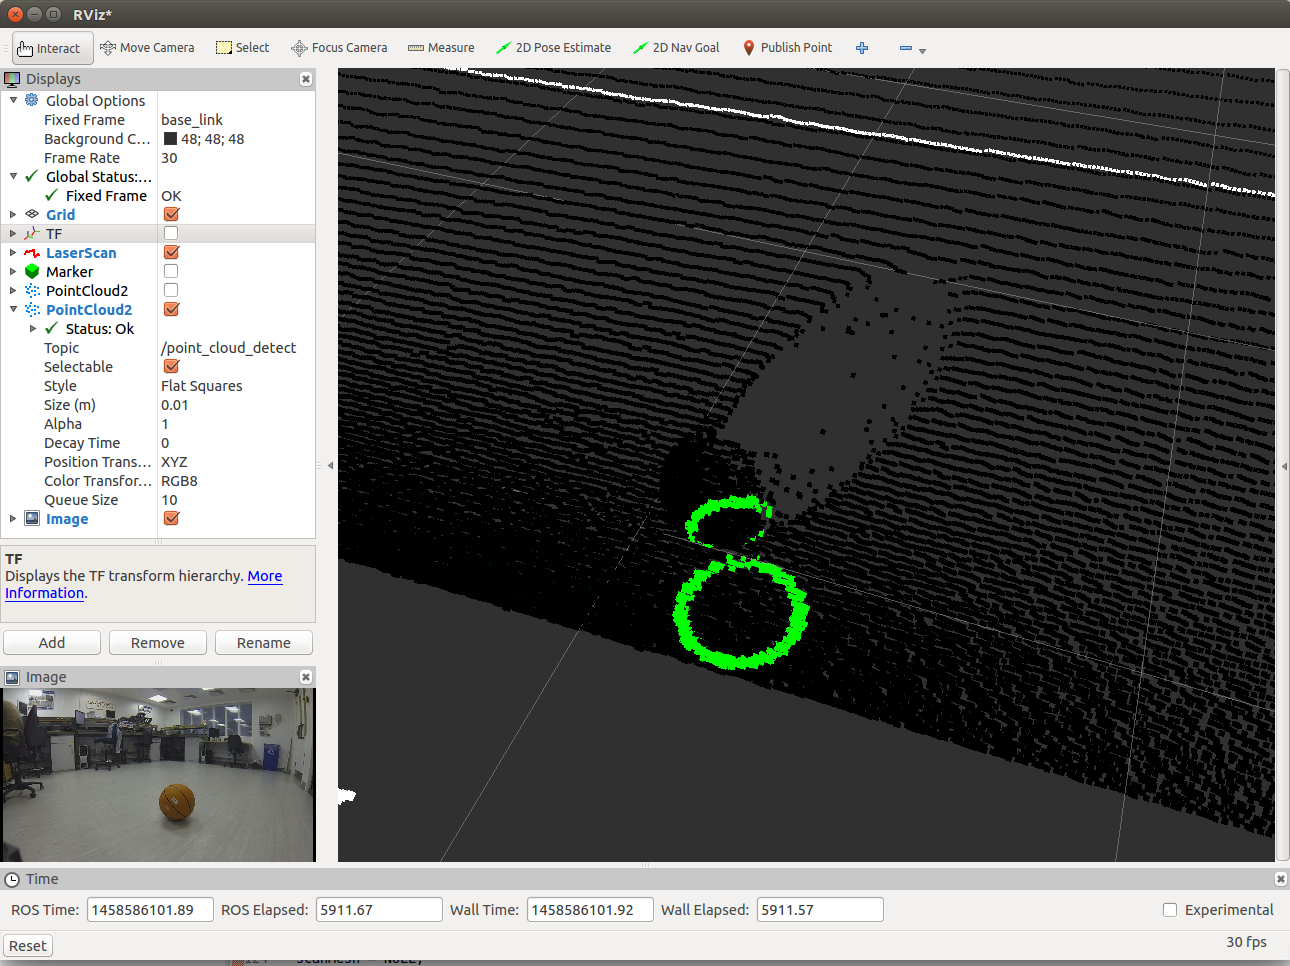Uncheck the second PointCloud2 display checkbox
The image size is (1290, 966).
[x=171, y=309]
